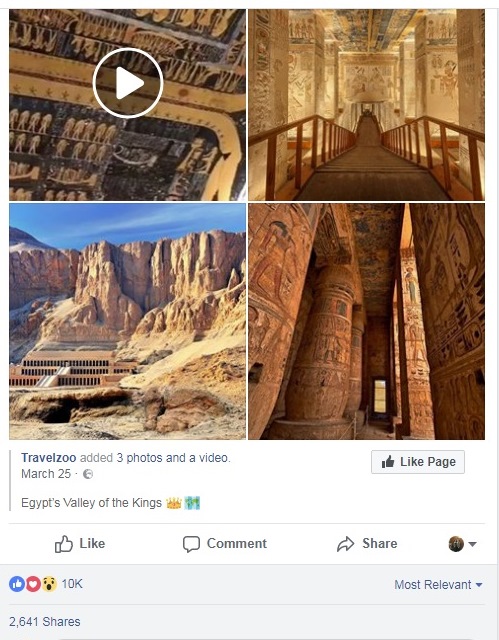The height and width of the screenshot is (640, 499).
Task: Open the tomb corridor with wooden railings photo
Action: 366,105
